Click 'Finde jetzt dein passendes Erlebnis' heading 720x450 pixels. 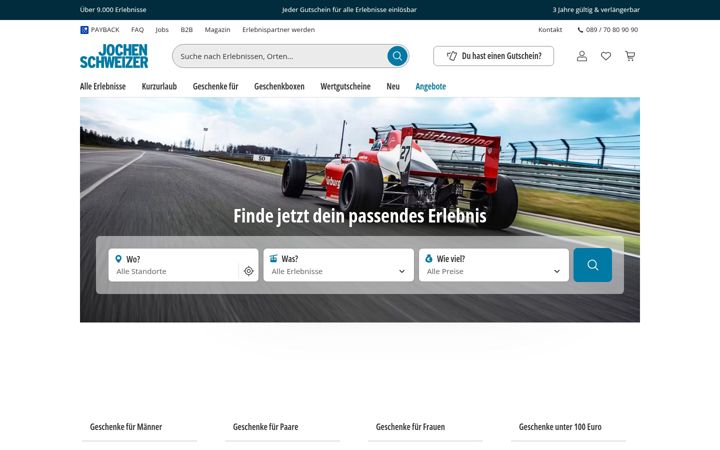[360, 216]
